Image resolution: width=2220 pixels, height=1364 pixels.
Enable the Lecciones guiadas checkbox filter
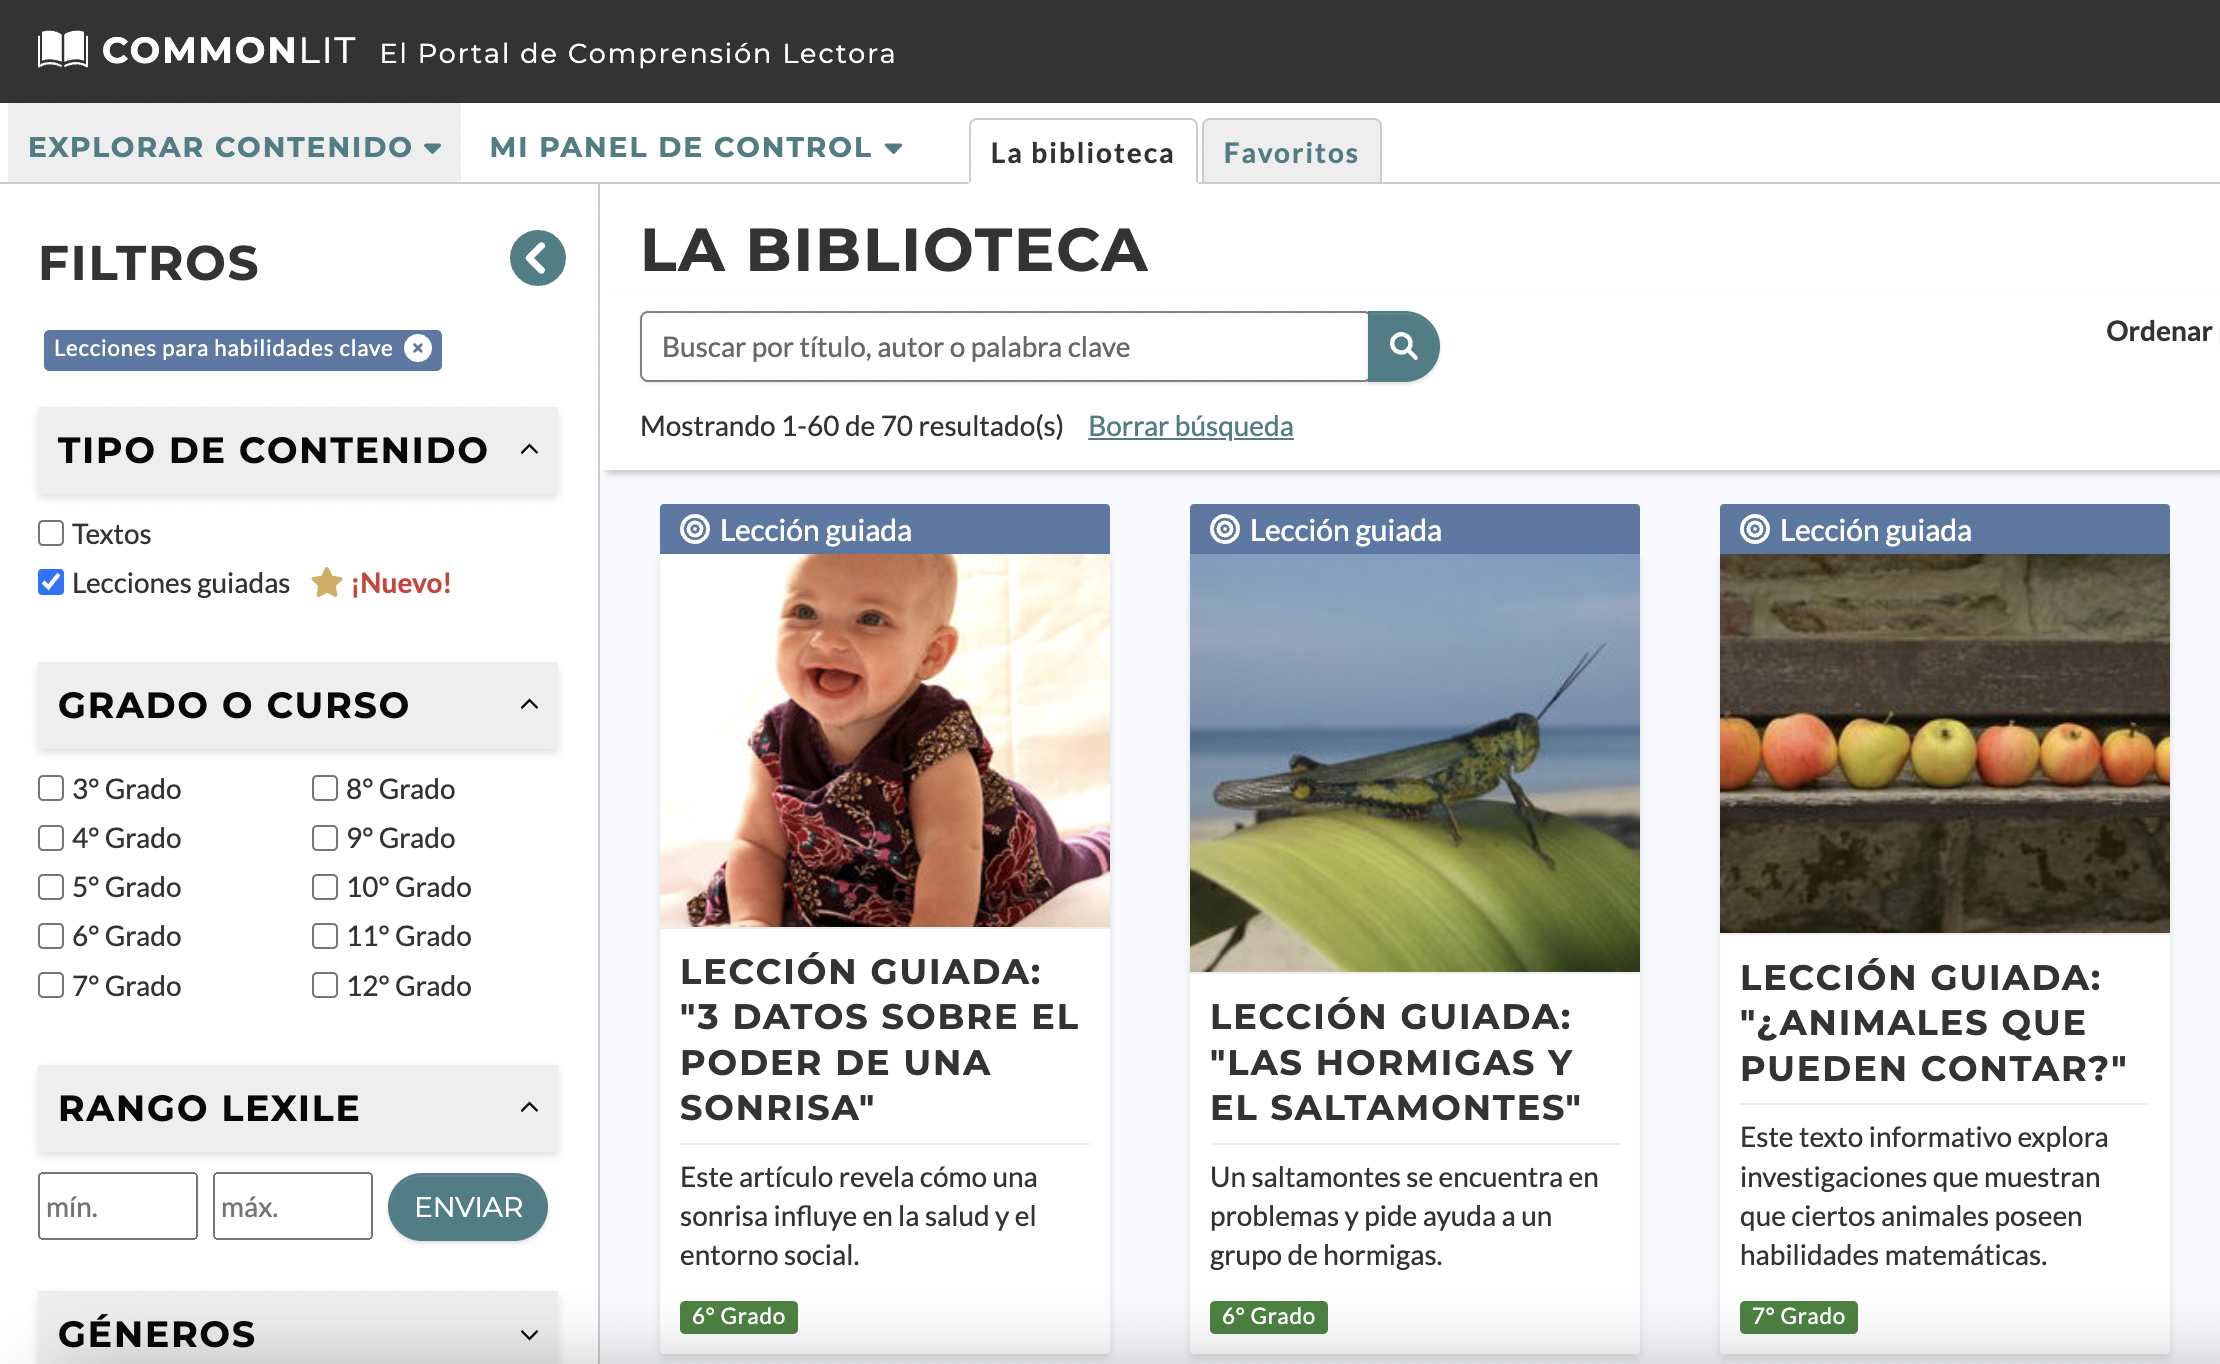point(51,582)
